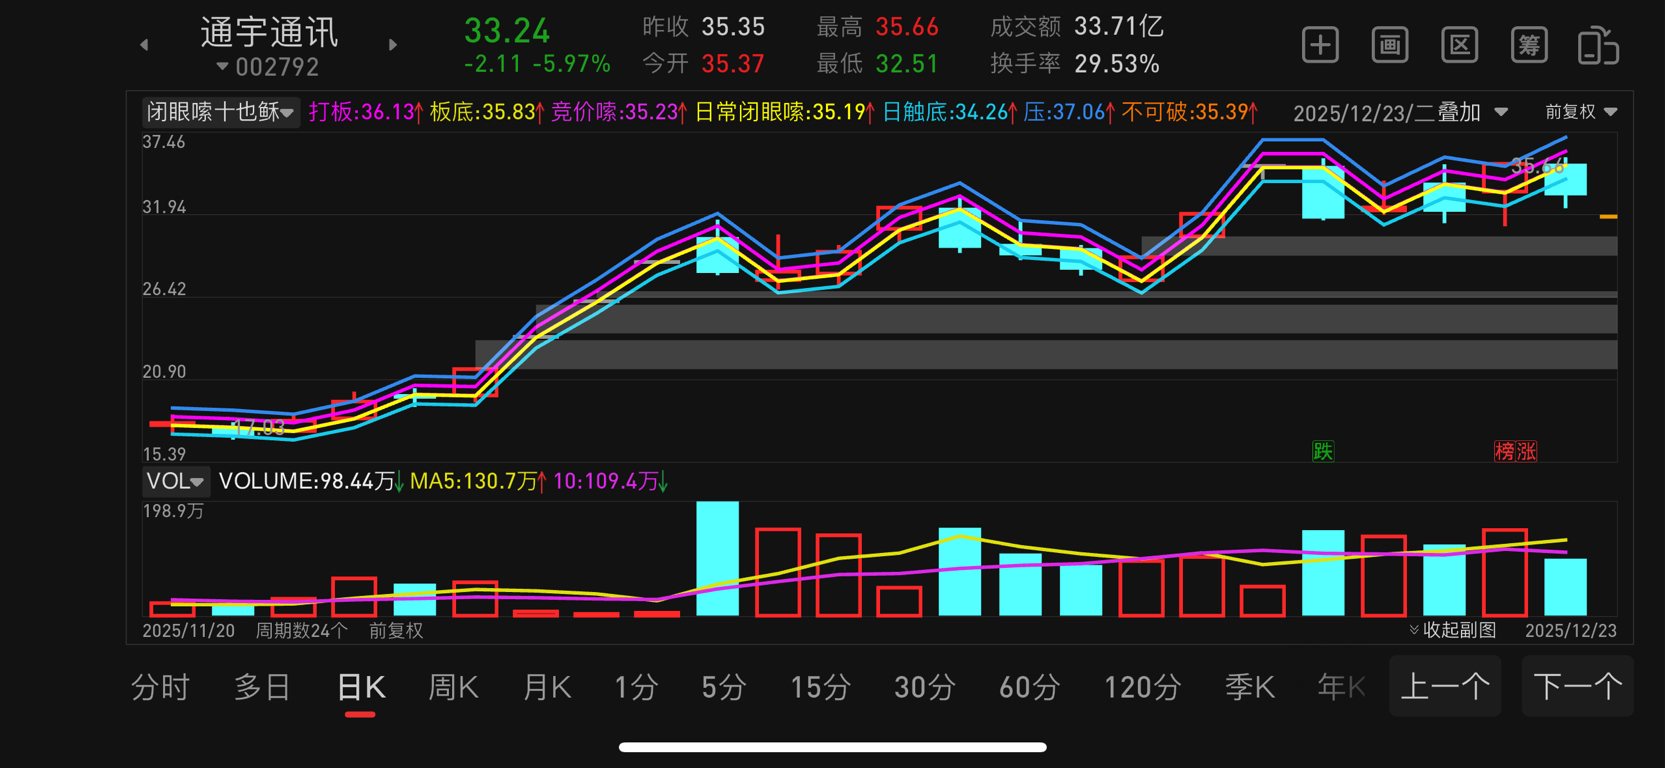Tap the turnover rate 29.53%
The image size is (1665, 769).
coord(1117,64)
